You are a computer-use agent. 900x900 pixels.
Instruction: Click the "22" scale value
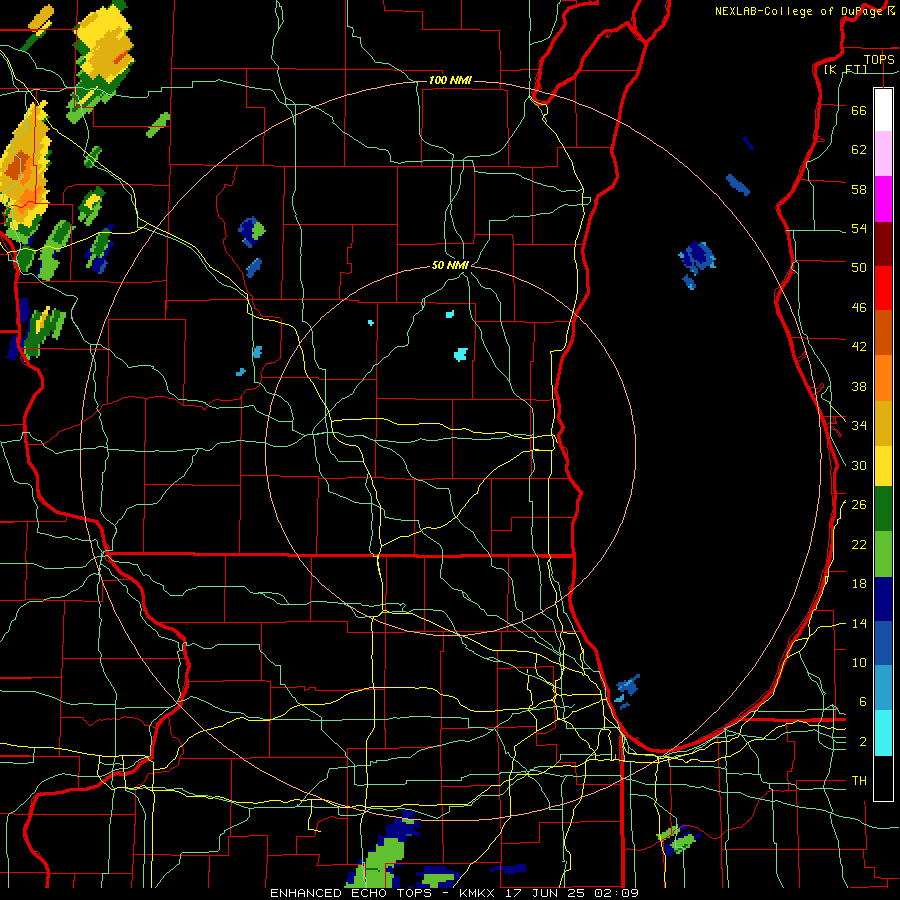859,544
